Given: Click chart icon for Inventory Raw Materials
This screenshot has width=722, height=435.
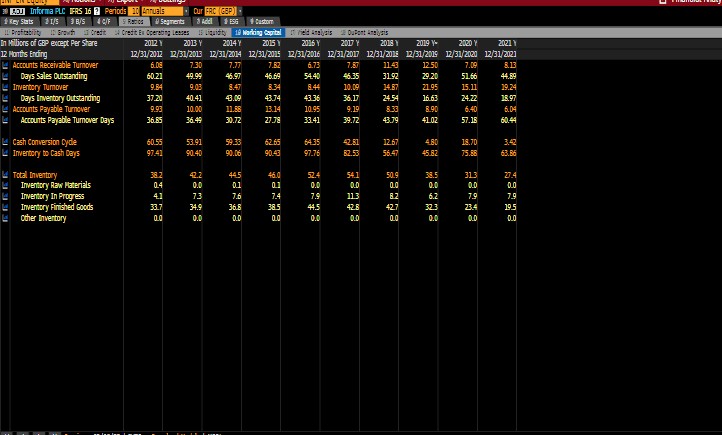Looking at the screenshot, I should point(5,186).
